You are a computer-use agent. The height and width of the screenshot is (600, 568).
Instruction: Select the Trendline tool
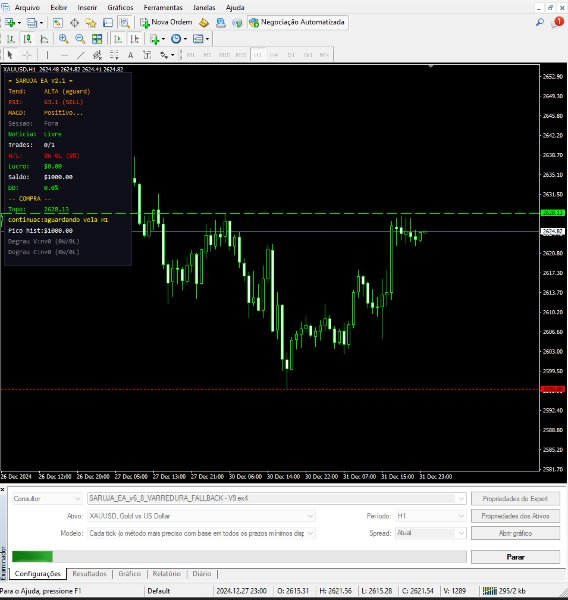[80, 55]
